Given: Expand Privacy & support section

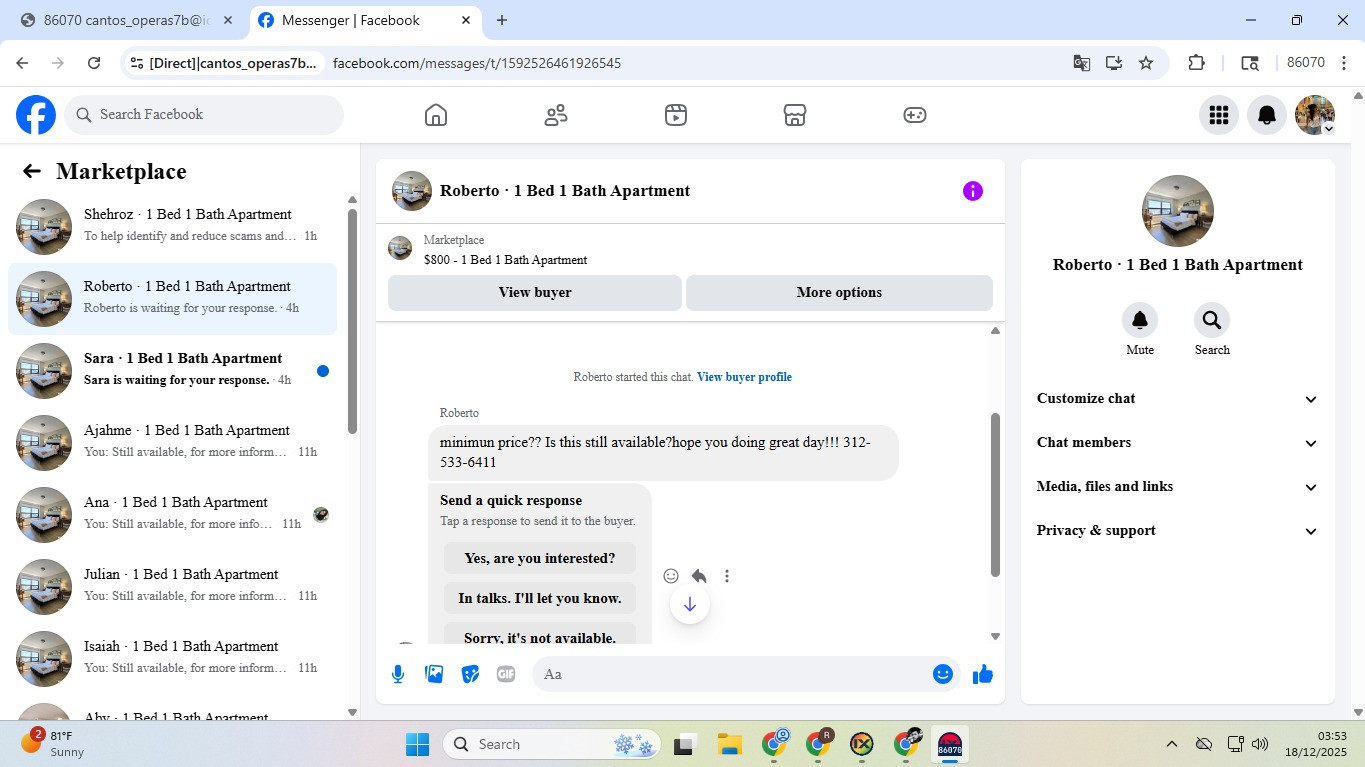Looking at the screenshot, I should click(x=1178, y=531).
